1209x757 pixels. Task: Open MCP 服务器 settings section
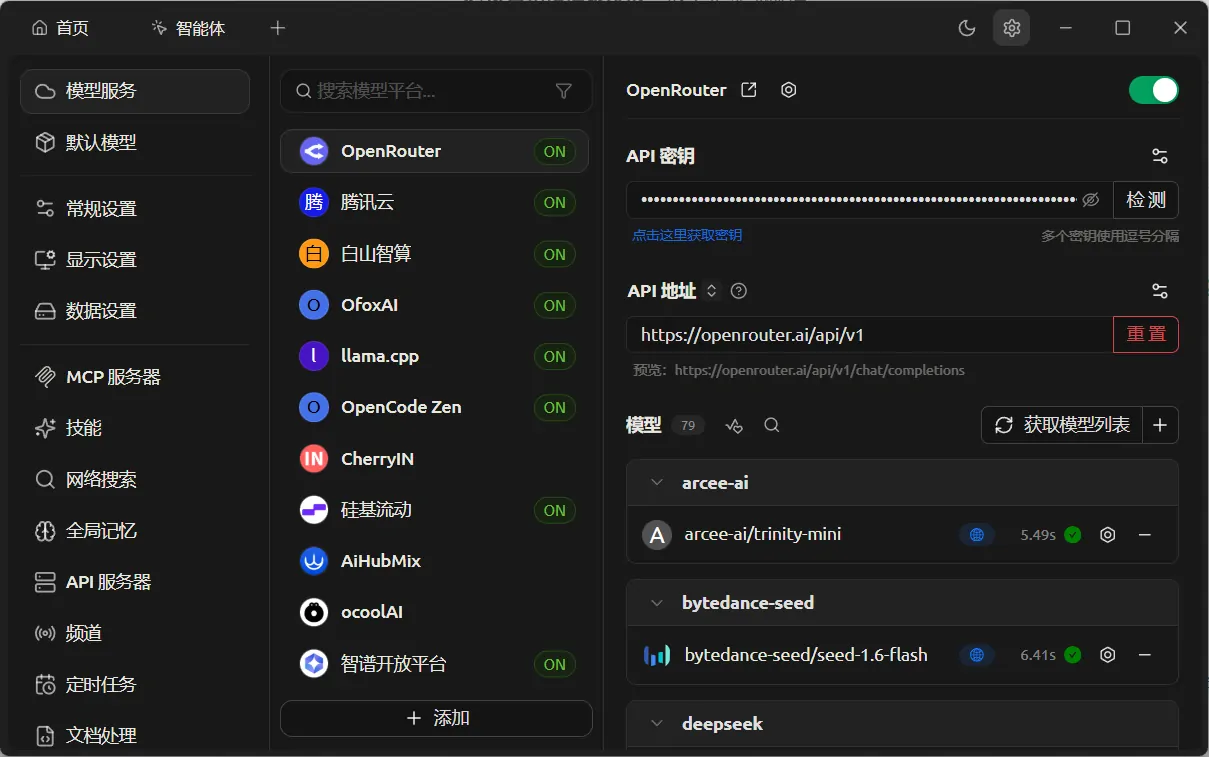tap(135, 377)
